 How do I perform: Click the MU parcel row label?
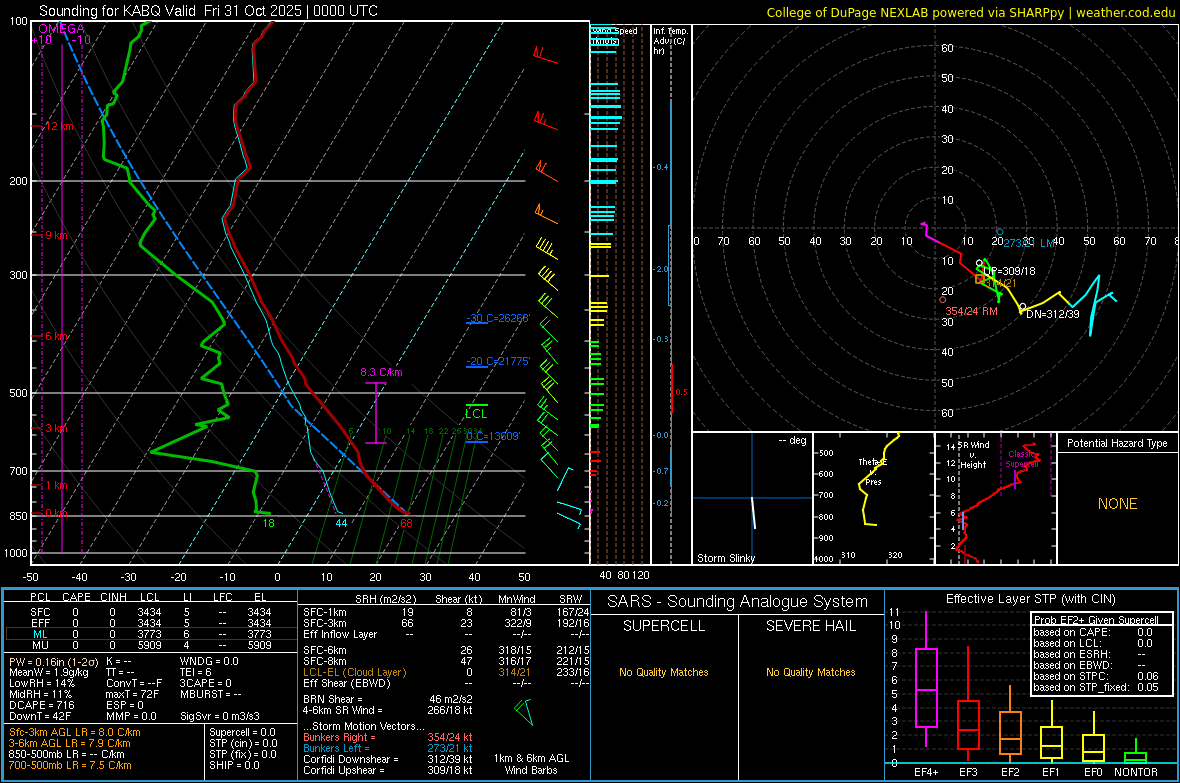(40, 645)
